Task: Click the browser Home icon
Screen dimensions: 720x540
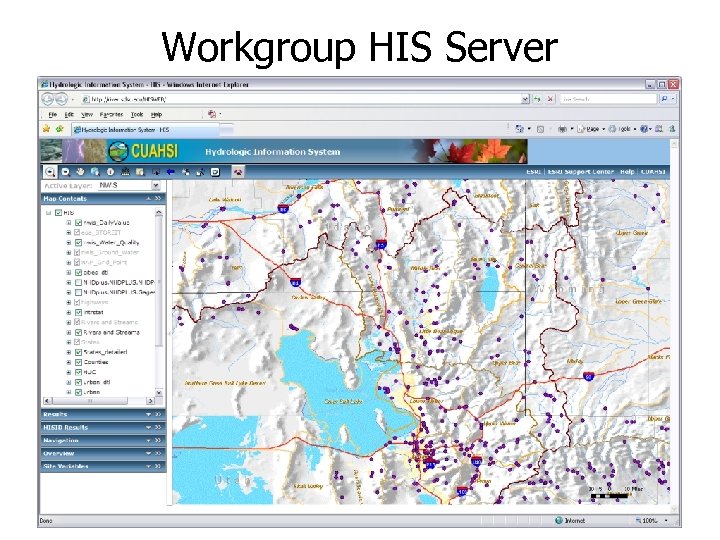Action: 519,129
